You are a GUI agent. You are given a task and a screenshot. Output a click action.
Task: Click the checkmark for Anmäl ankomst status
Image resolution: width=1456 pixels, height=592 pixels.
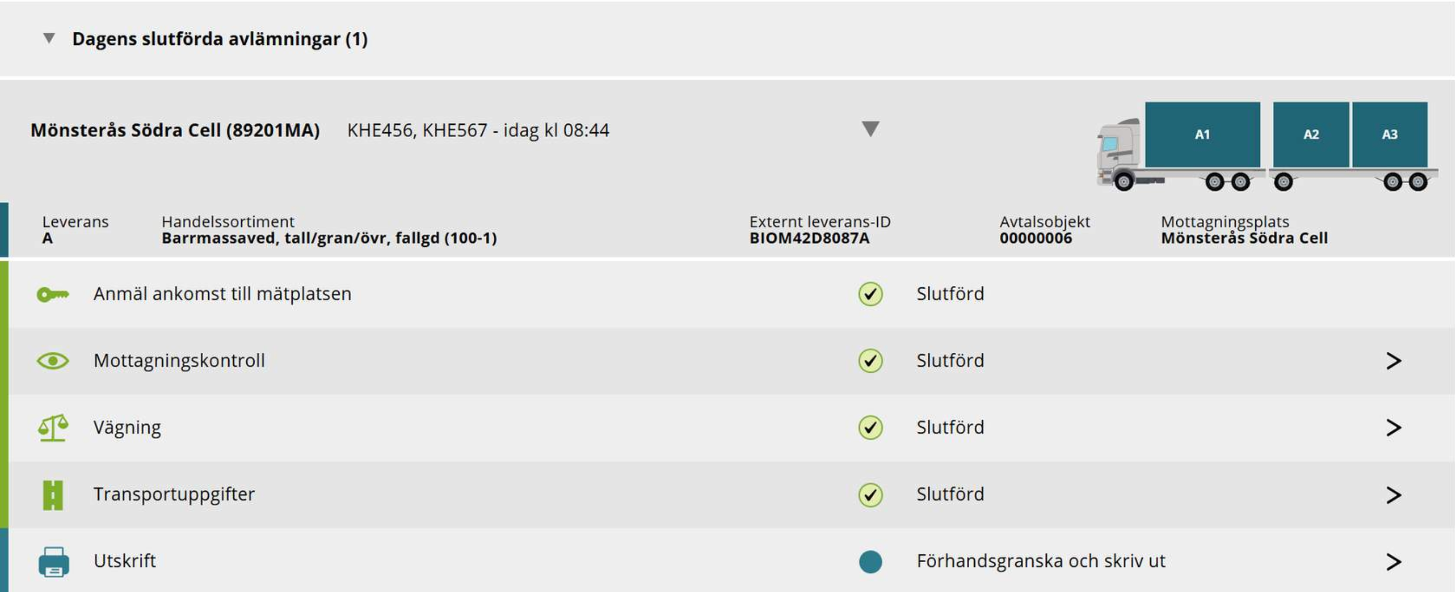coord(871,294)
